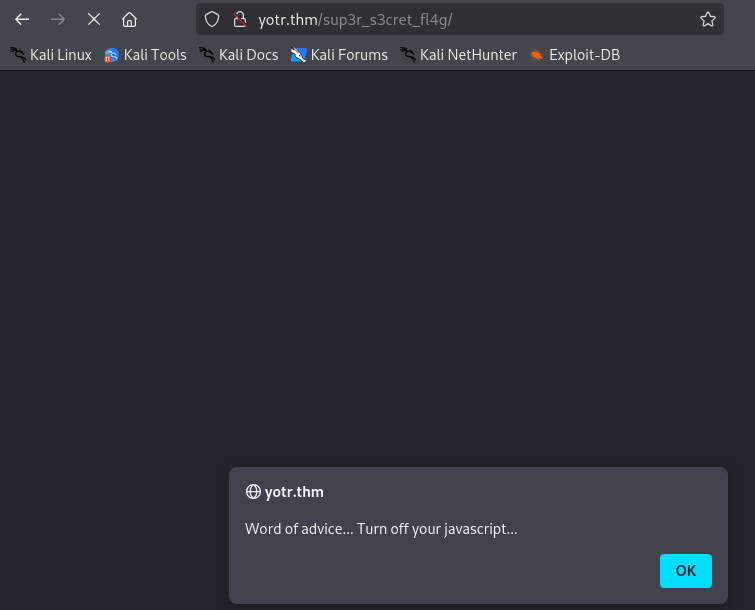View insecure connection padlock info

point(240,19)
